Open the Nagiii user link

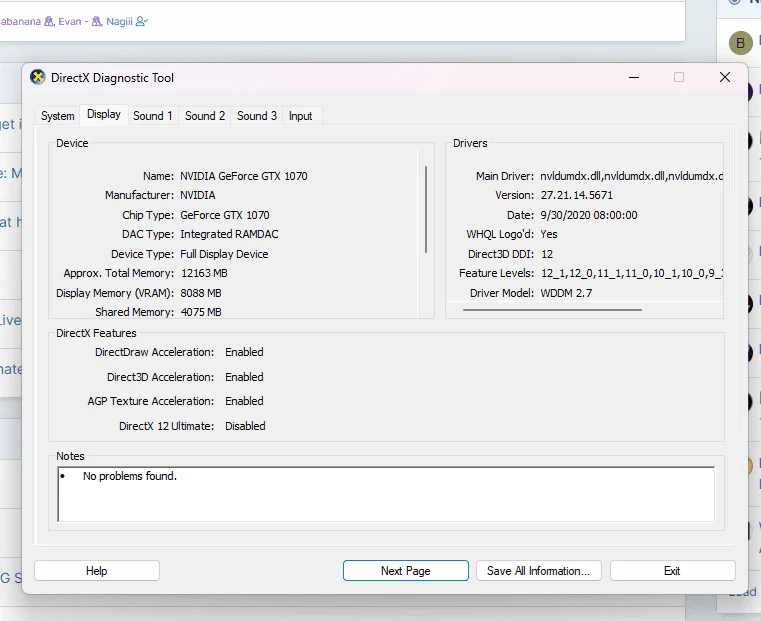coord(119,21)
